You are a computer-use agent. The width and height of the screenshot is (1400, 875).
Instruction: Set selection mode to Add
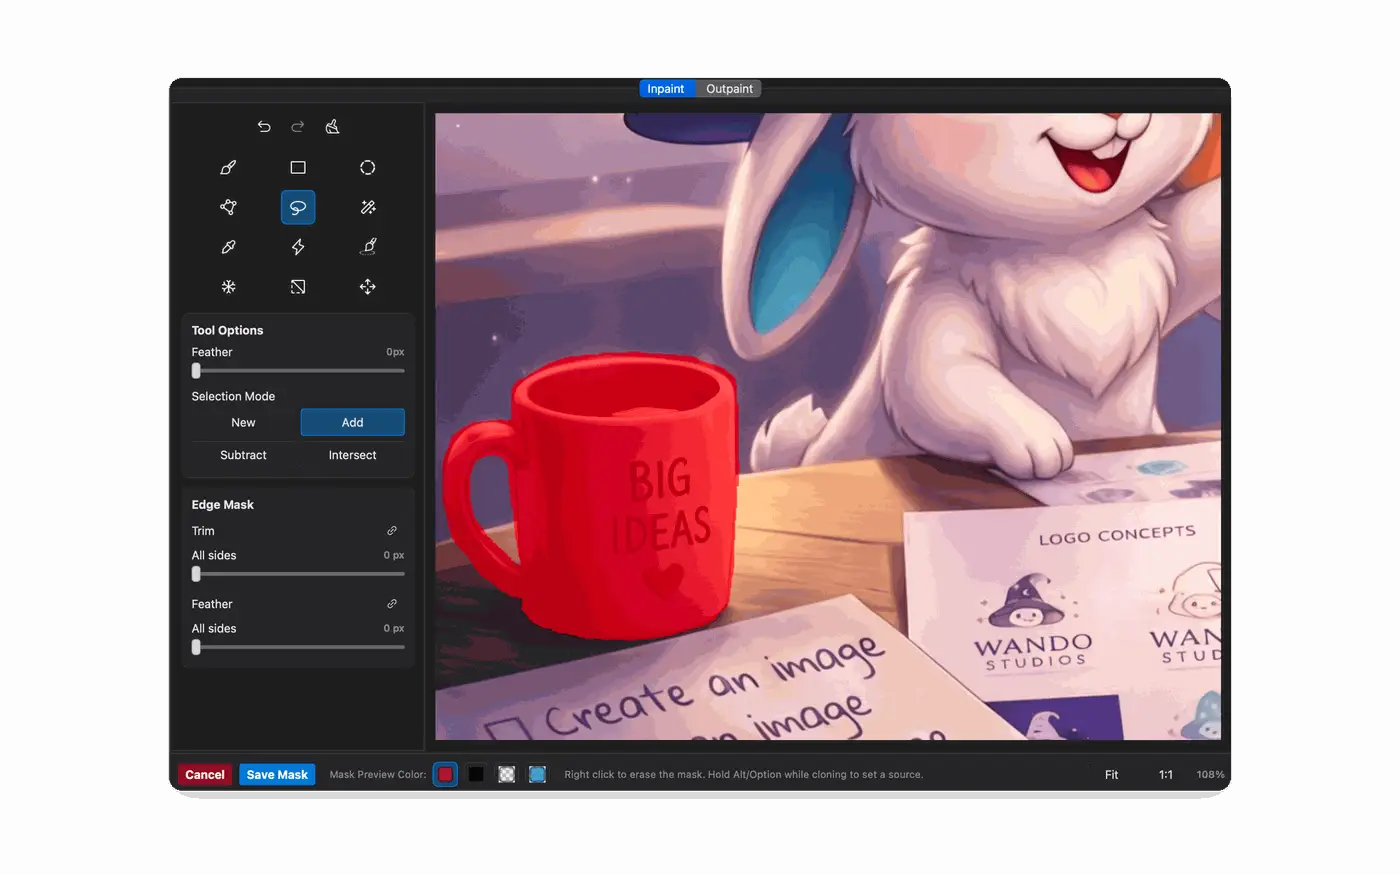[x=352, y=423]
